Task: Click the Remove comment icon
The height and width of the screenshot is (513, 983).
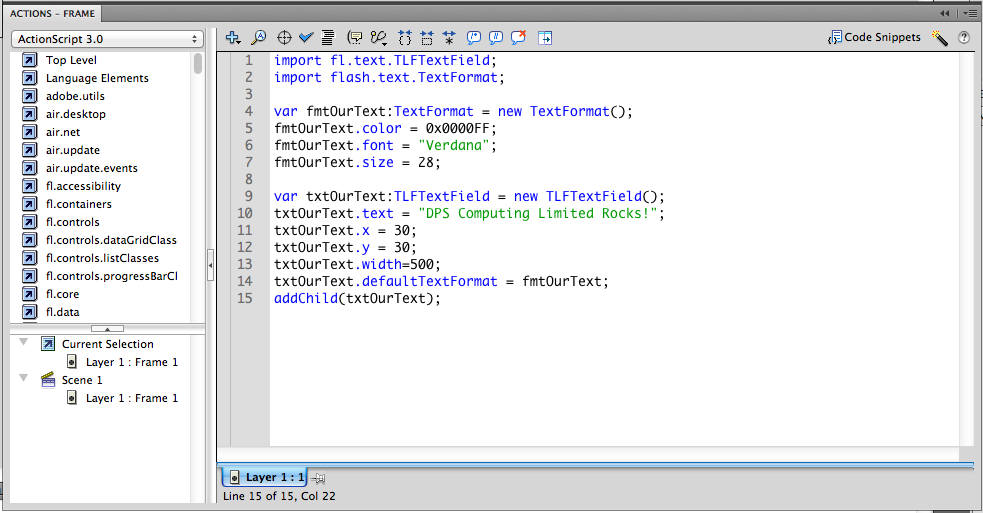Action: pyautogui.click(x=519, y=38)
